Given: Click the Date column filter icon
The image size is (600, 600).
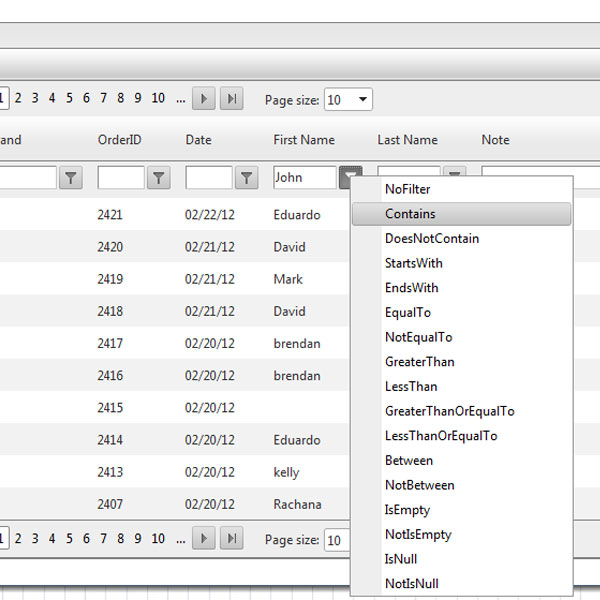Looking at the screenshot, I should [246, 178].
